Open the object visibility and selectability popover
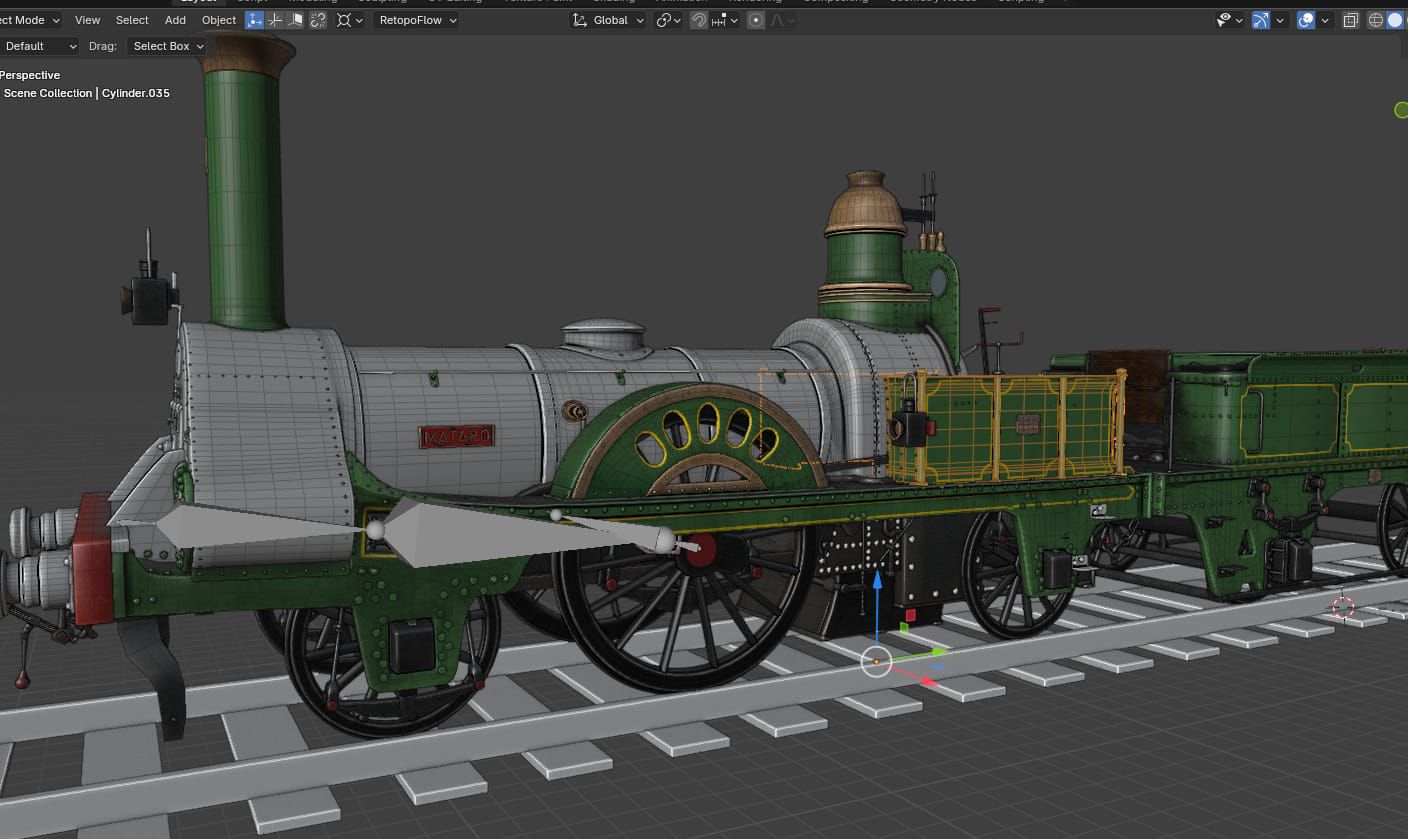 pyautogui.click(x=1229, y=20)
